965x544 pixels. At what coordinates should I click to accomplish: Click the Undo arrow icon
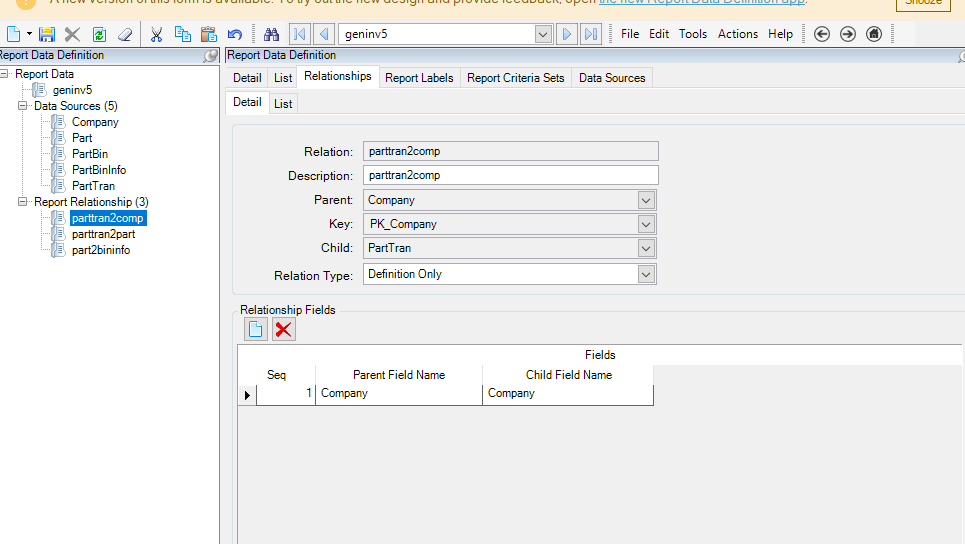[234, 34]
